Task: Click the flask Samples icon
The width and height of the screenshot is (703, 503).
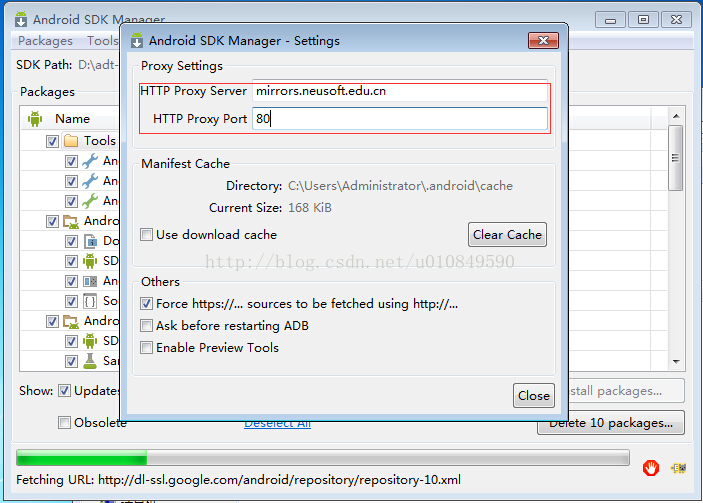Action: [x=90, y=361]
